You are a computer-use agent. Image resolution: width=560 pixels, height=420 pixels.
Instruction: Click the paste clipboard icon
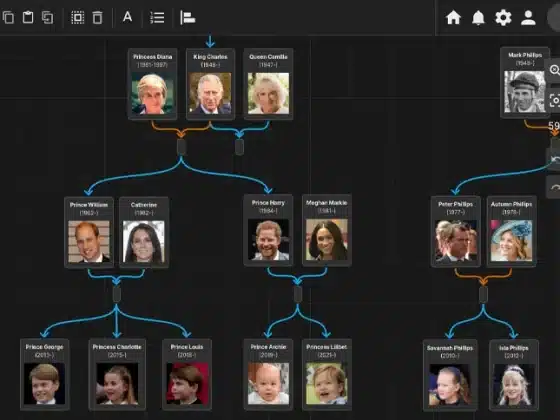click(x=28, y=17)
